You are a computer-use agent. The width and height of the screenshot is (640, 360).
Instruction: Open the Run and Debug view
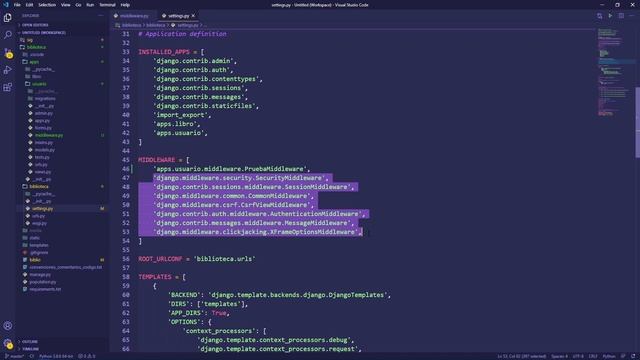[x=8, y=70]
